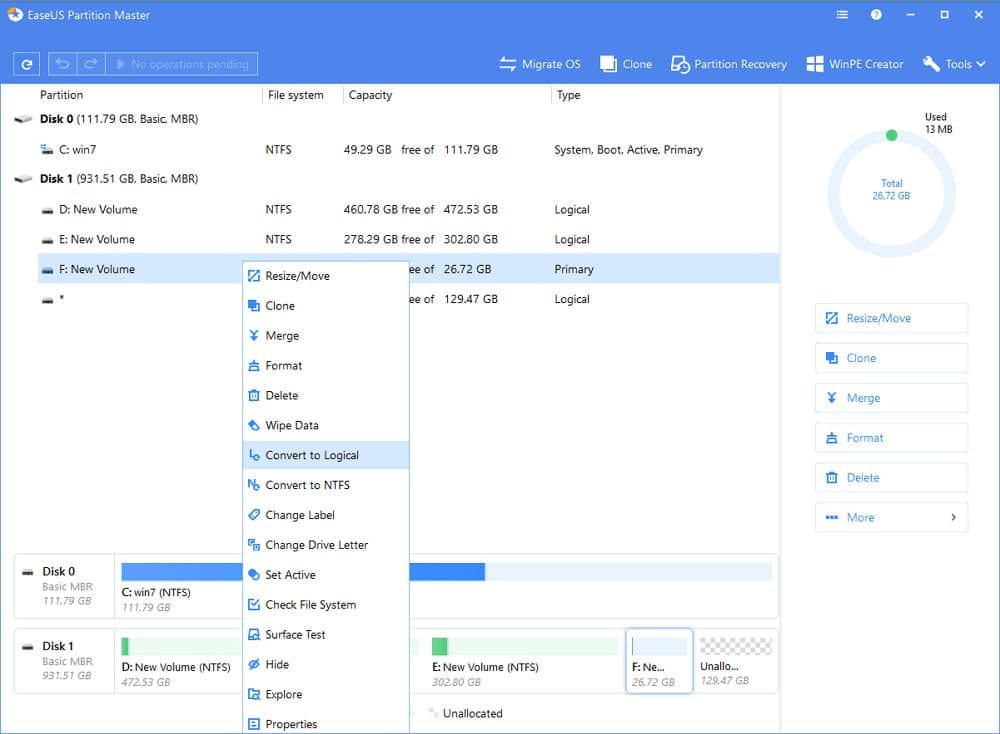Choose Convert to Logical from context menu
This screenshot has width=1000, height=734.
click(x=312, y=455)
